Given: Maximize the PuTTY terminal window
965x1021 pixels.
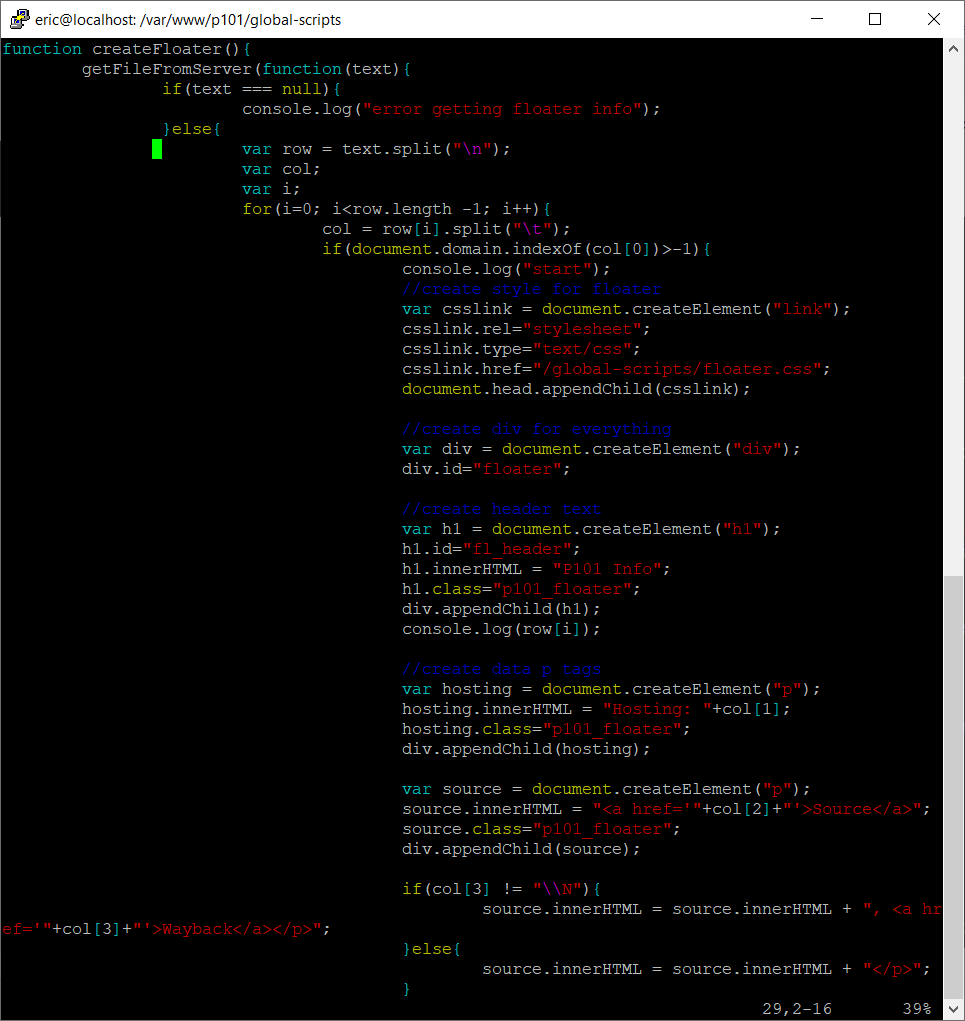Looking at the screenshot, I should pos(875,20).
